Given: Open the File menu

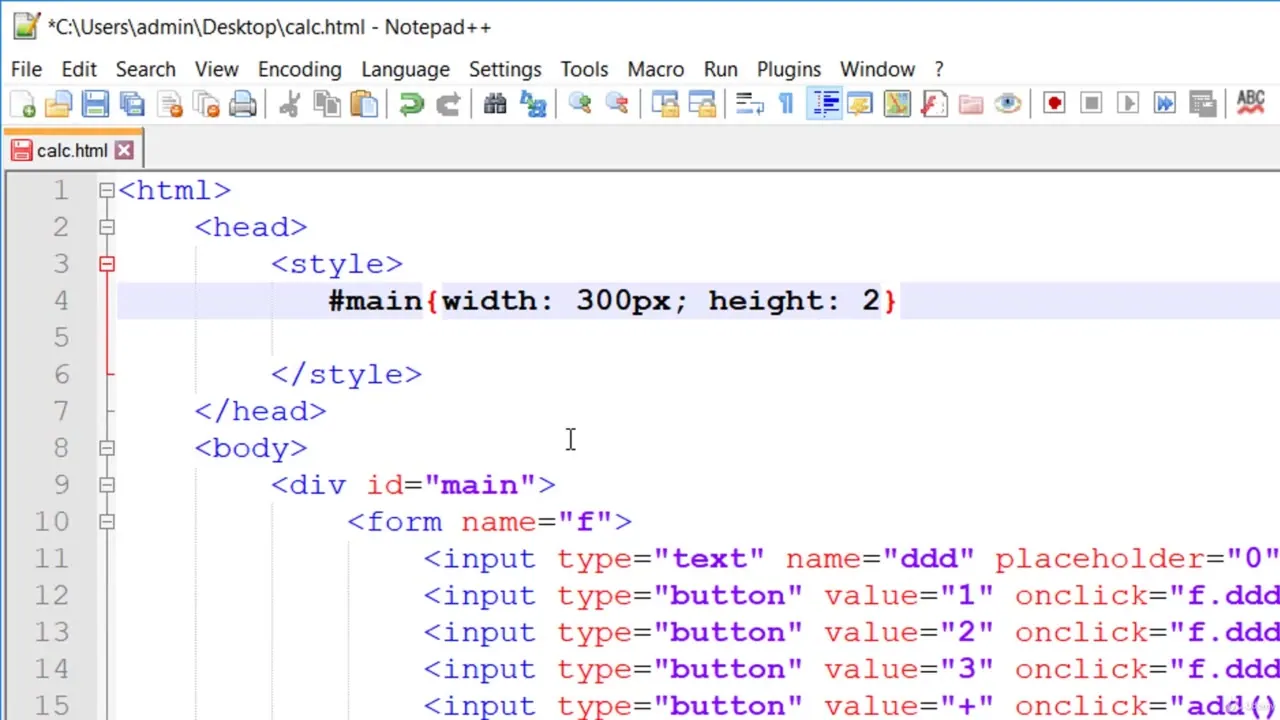Looking at the screenshot, I should click(26, 69).
